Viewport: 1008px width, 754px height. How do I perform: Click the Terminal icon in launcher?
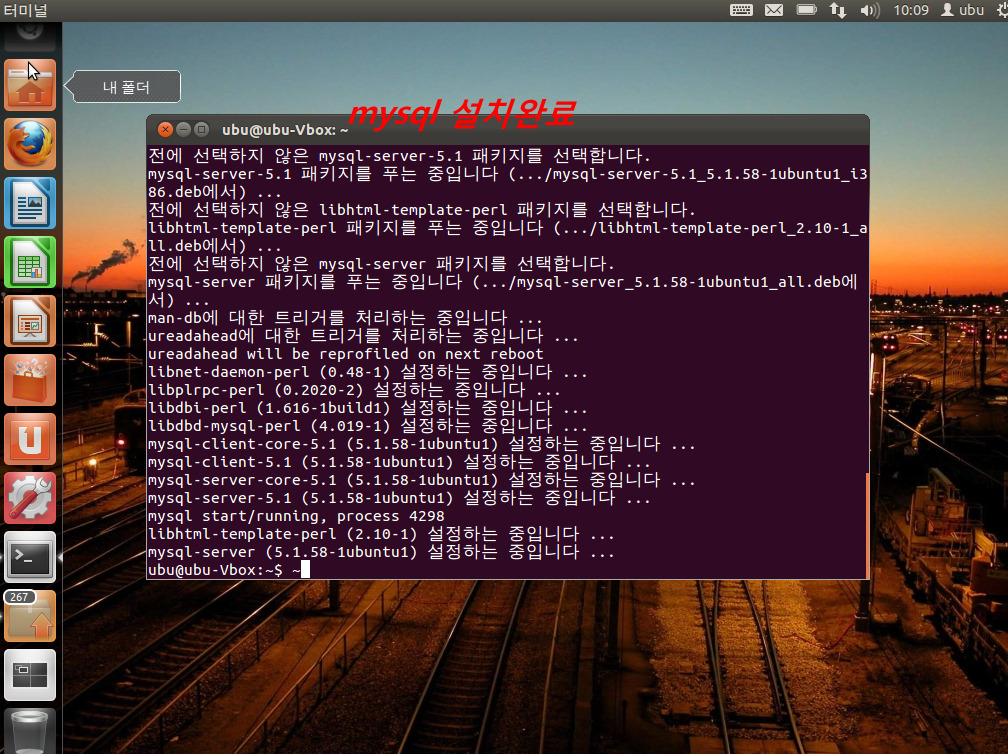[30, 558]
